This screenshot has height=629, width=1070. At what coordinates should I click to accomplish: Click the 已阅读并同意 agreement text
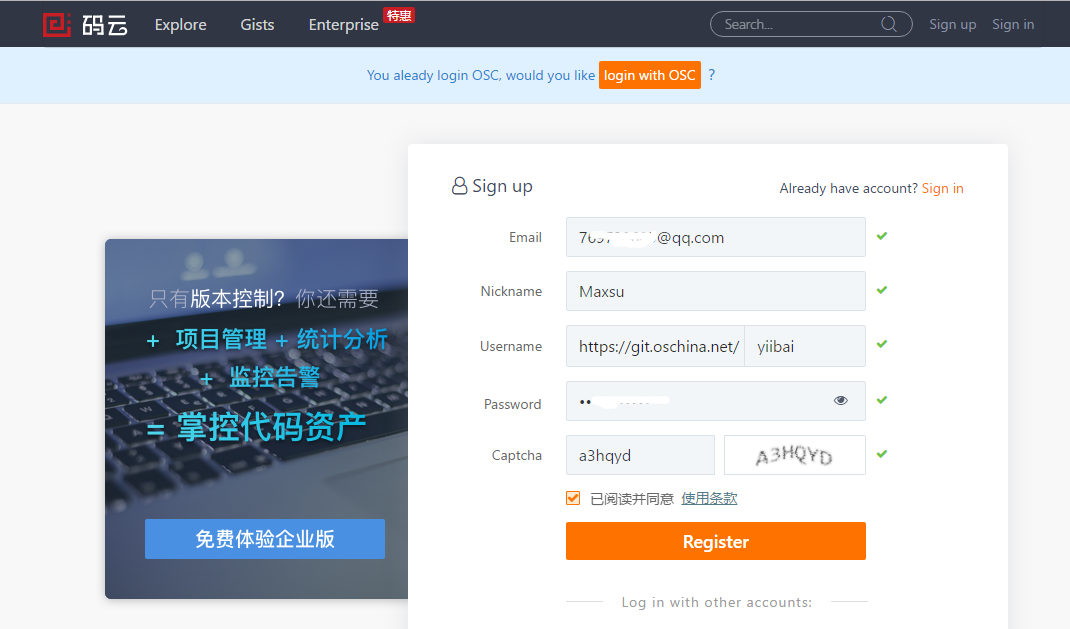pos(632,499)
